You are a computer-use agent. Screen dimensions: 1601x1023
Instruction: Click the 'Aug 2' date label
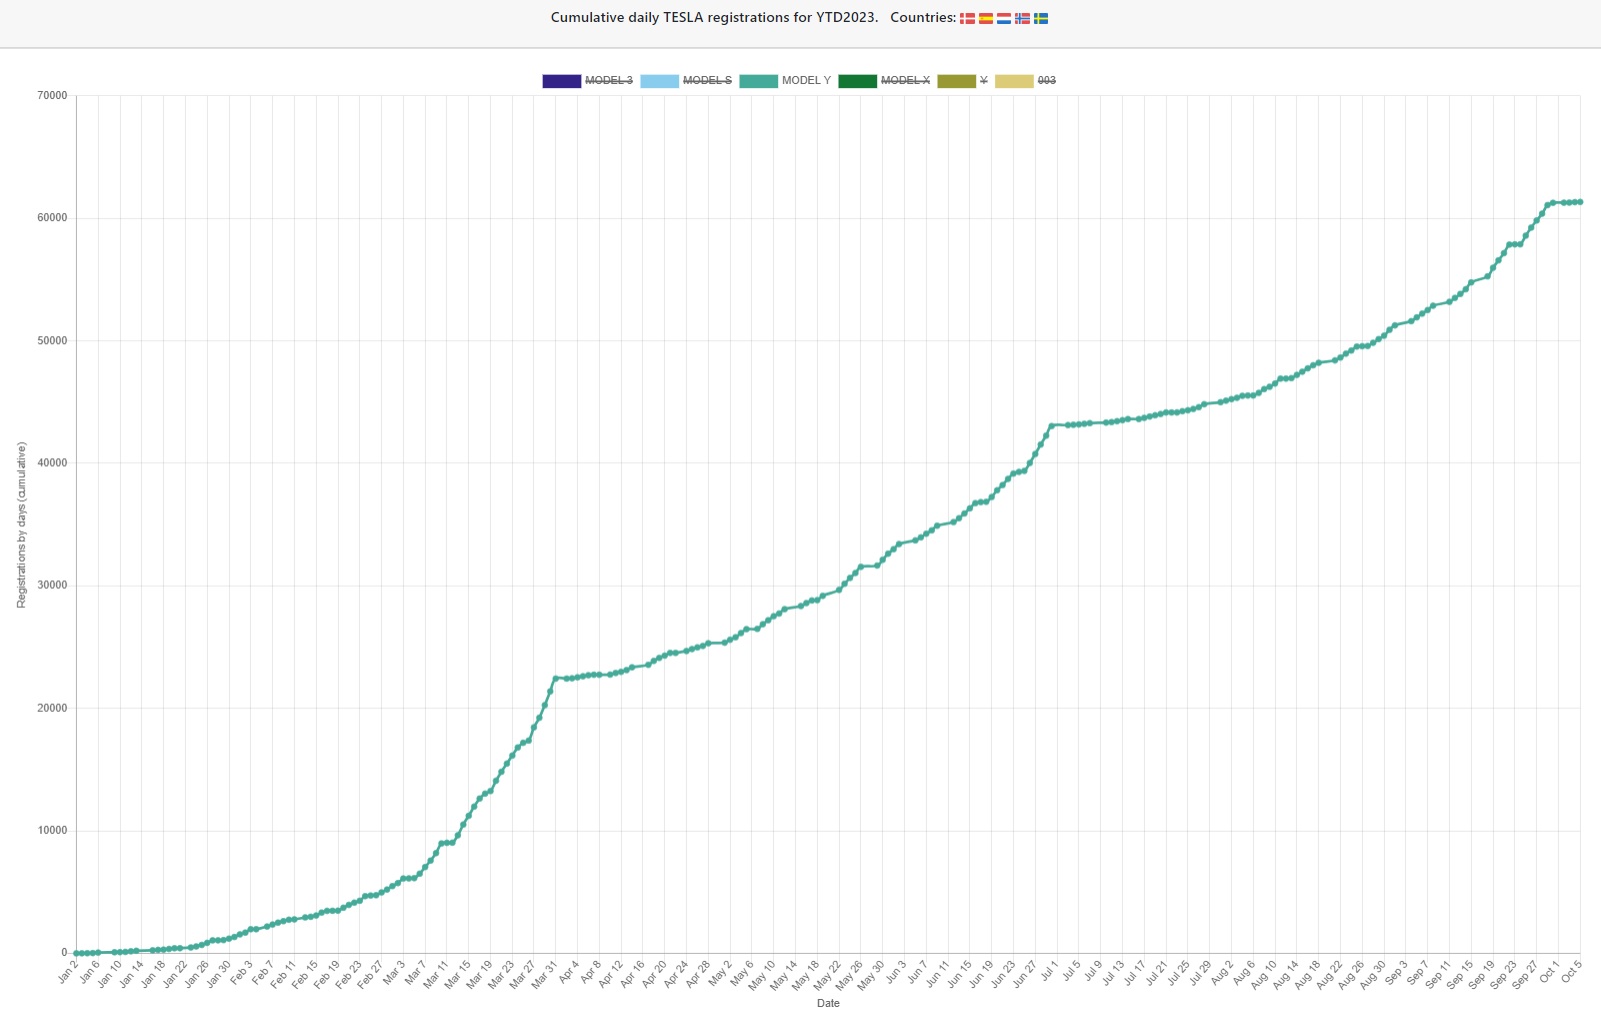tap(1221, 972)
